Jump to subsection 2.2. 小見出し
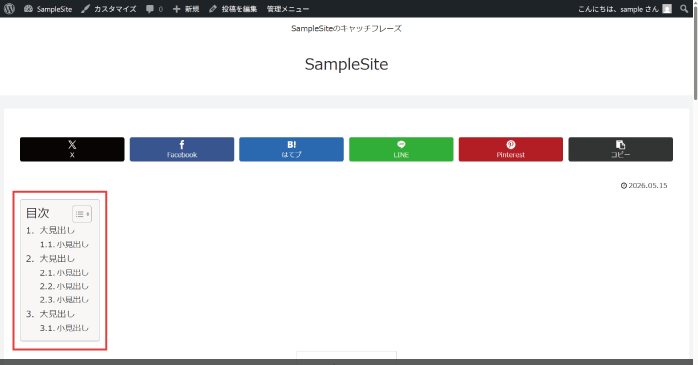 point(64,286)
